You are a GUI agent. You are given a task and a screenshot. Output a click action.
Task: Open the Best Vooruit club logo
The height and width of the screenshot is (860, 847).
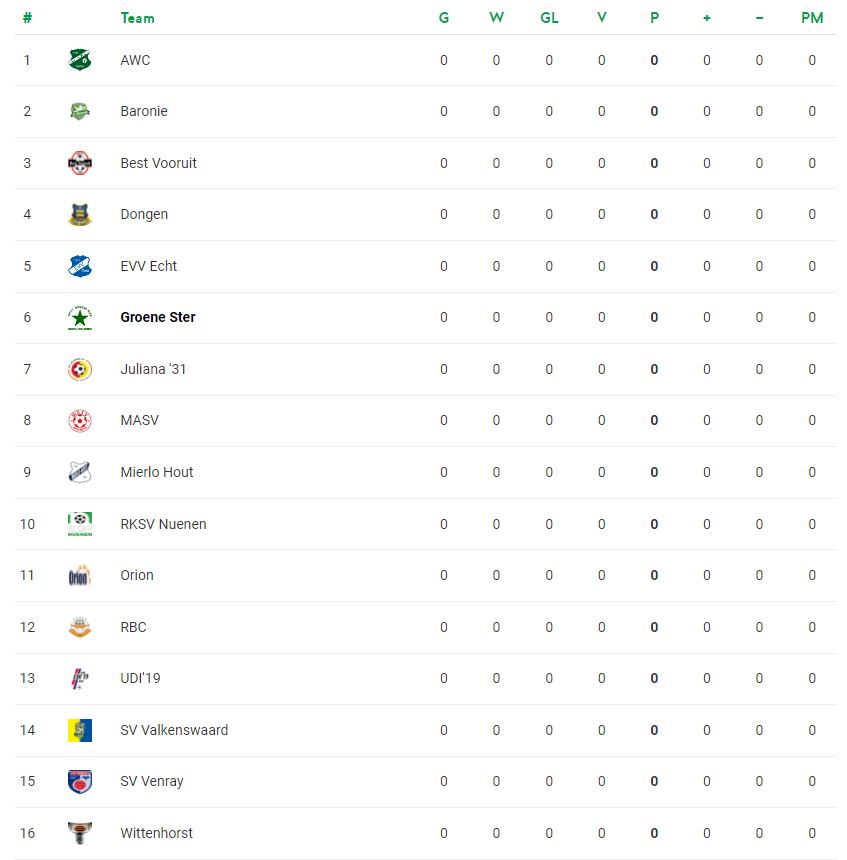pyautogui.click(x=80, y=163)
